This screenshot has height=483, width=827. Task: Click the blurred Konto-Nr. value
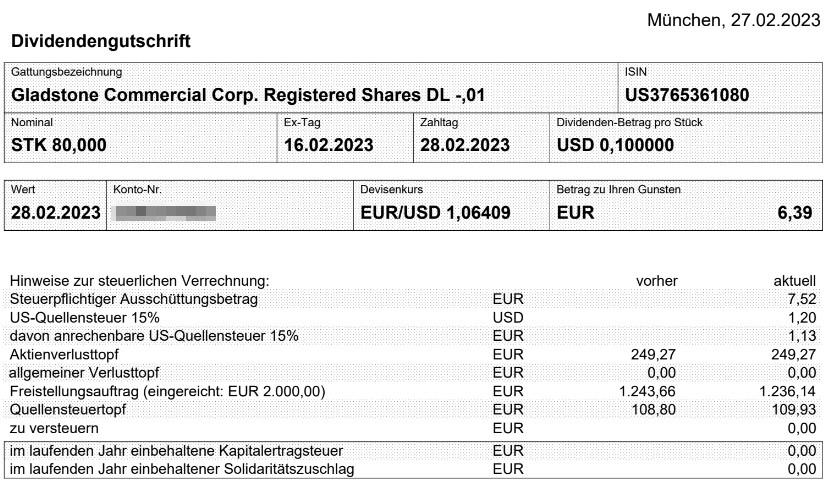163,212
